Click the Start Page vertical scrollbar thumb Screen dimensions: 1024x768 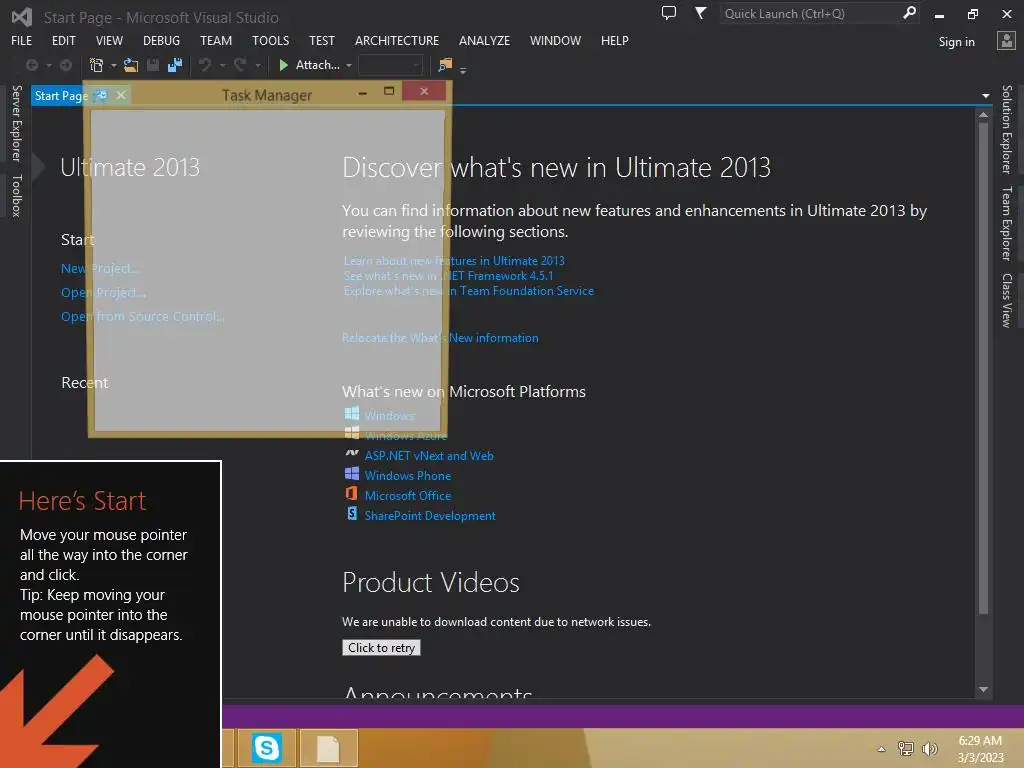point(984,368)
